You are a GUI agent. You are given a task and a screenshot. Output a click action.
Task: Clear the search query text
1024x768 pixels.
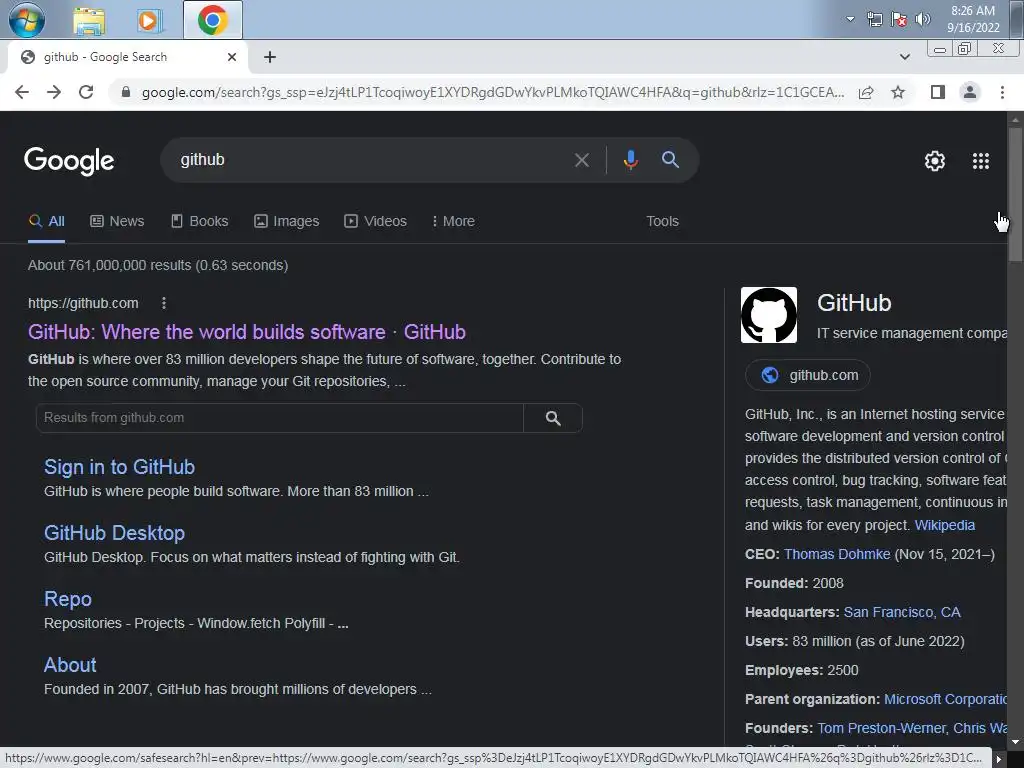(x=581, y=160)
